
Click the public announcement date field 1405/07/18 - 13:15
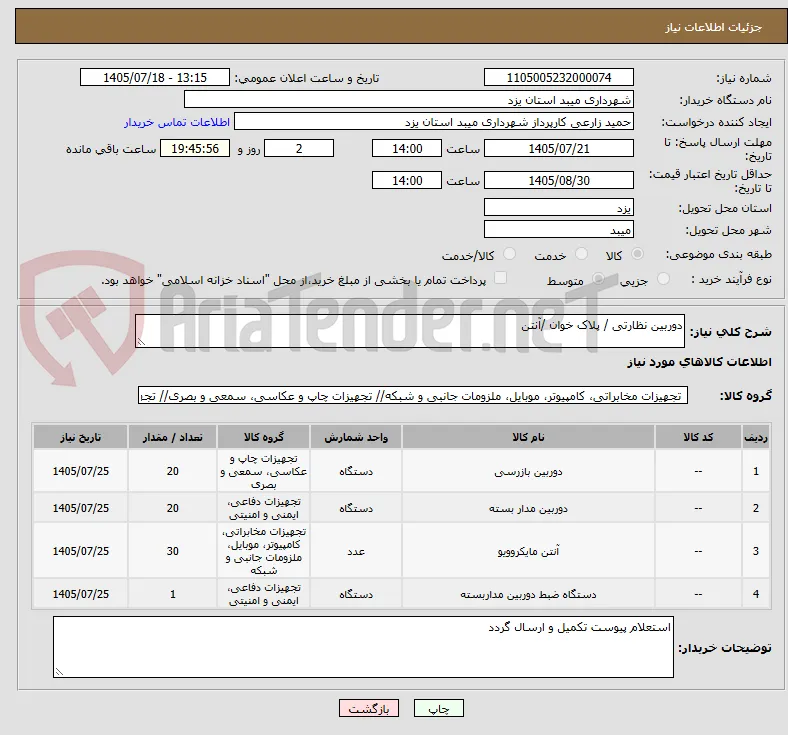tap(155, 77)
